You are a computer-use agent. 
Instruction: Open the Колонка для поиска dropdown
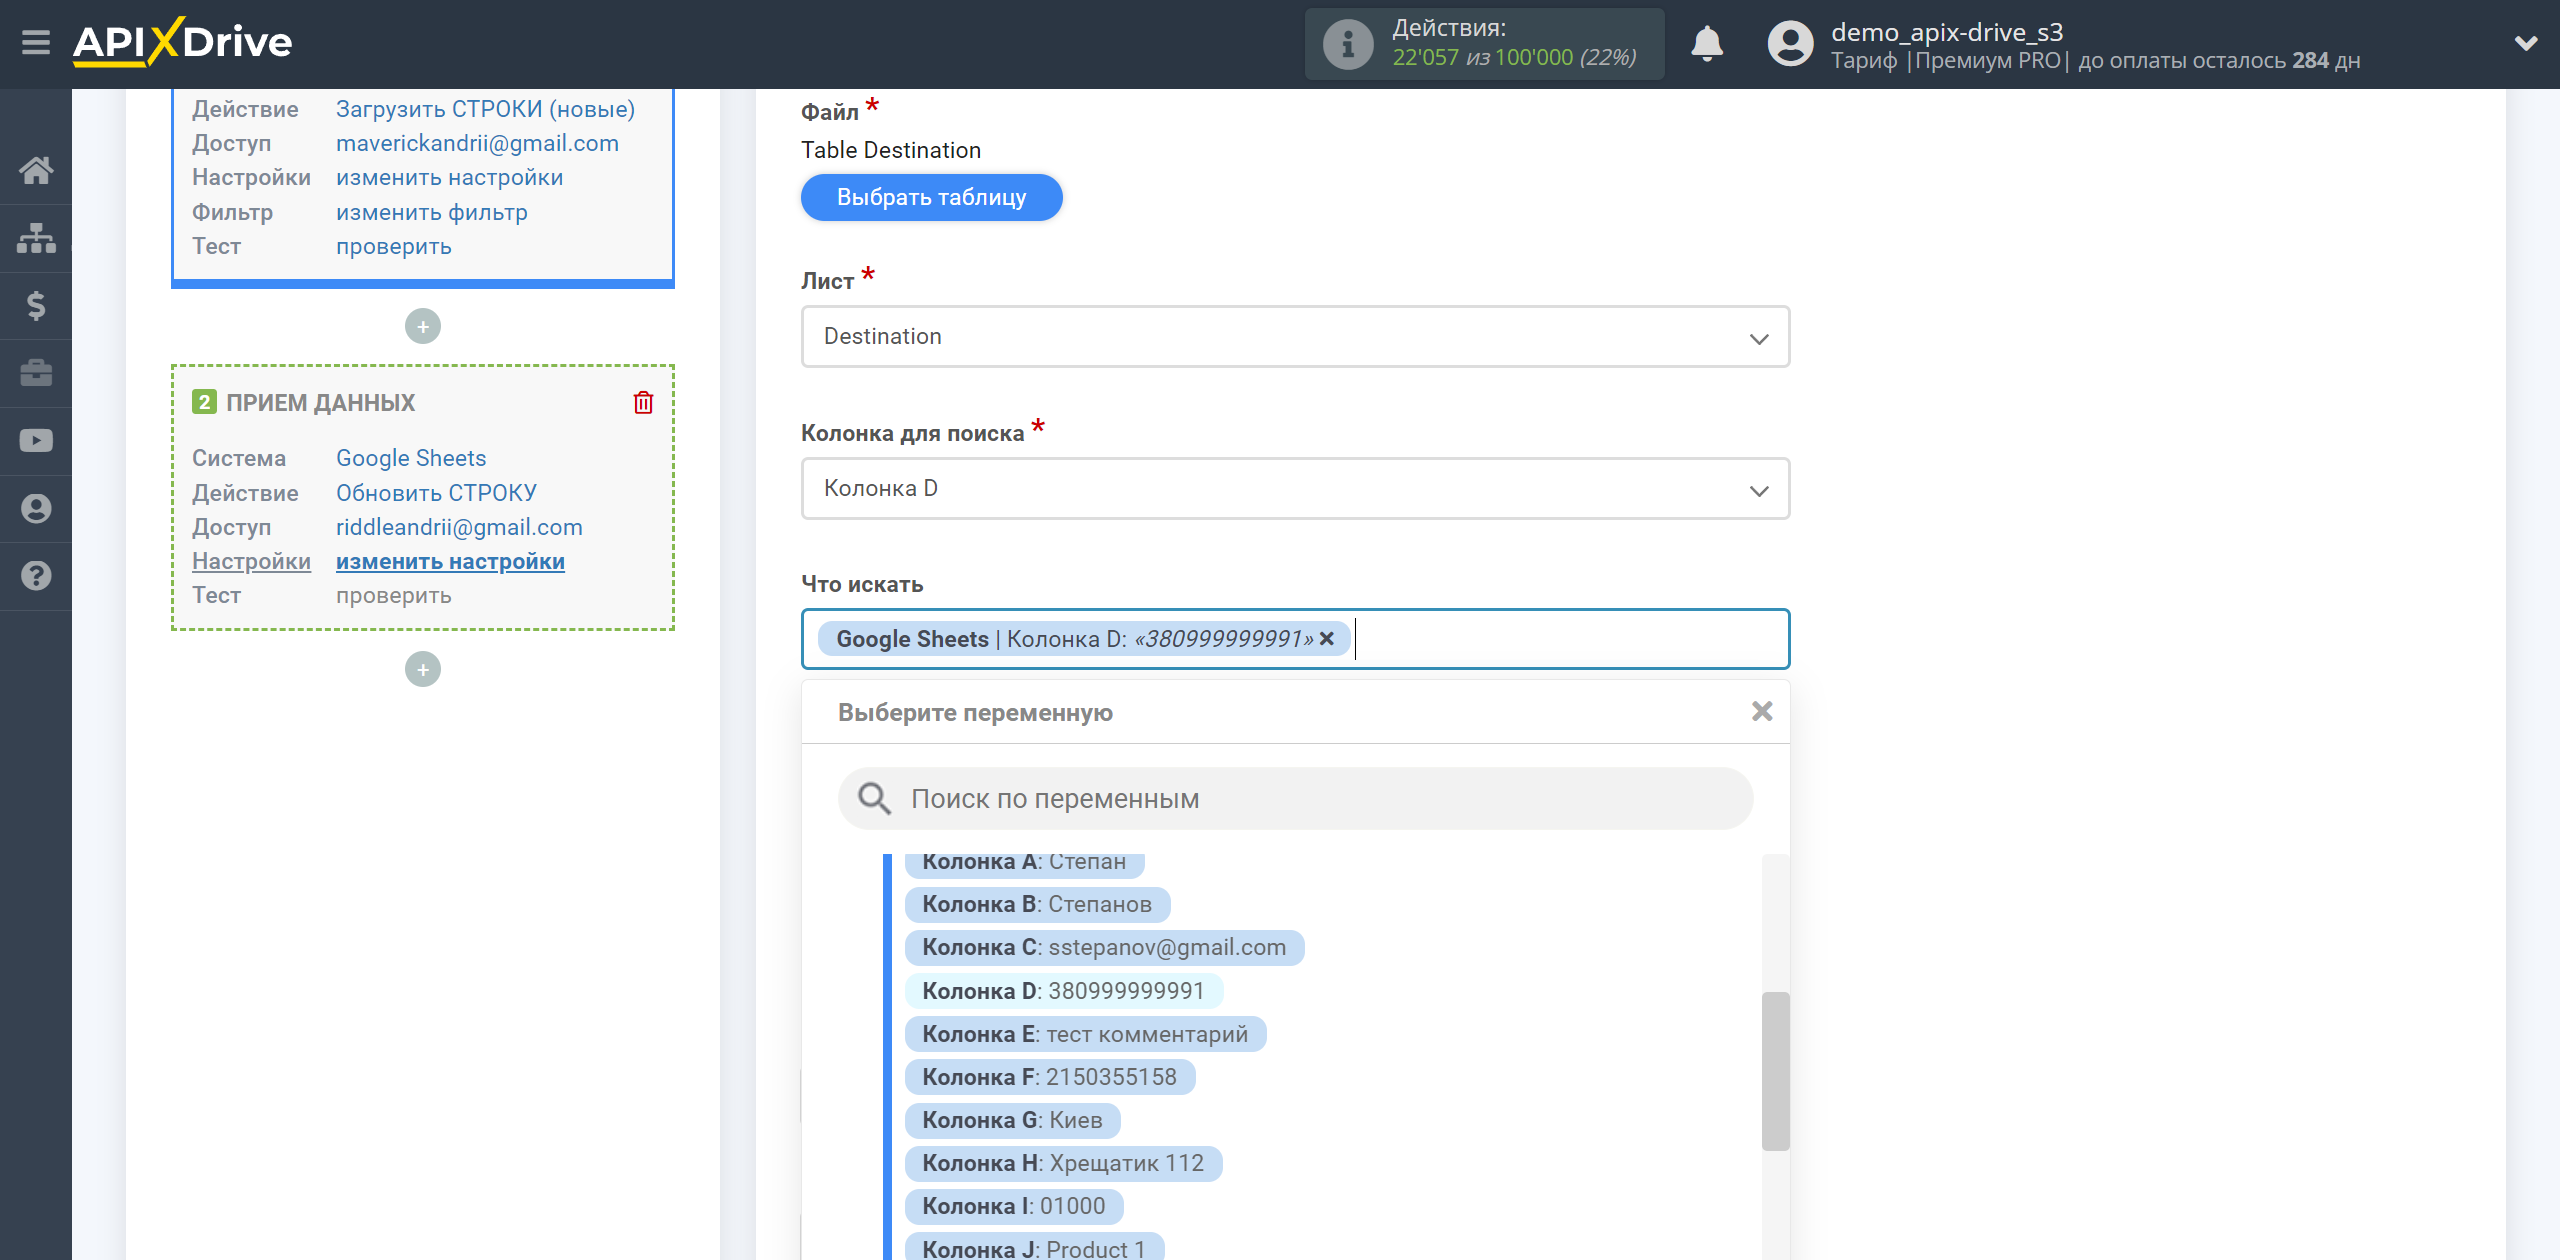tap(1295, 489)
